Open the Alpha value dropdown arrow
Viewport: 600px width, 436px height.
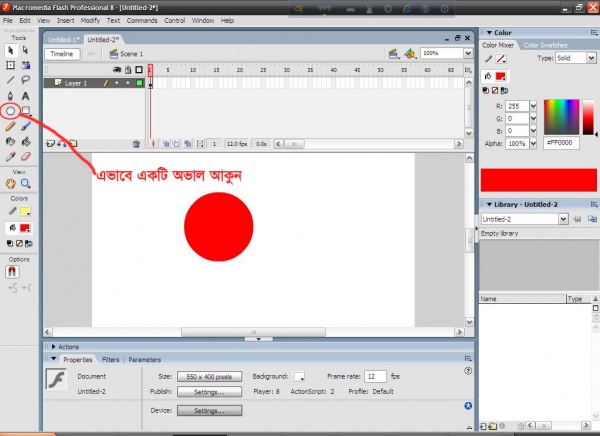click(x=533, y=144)
